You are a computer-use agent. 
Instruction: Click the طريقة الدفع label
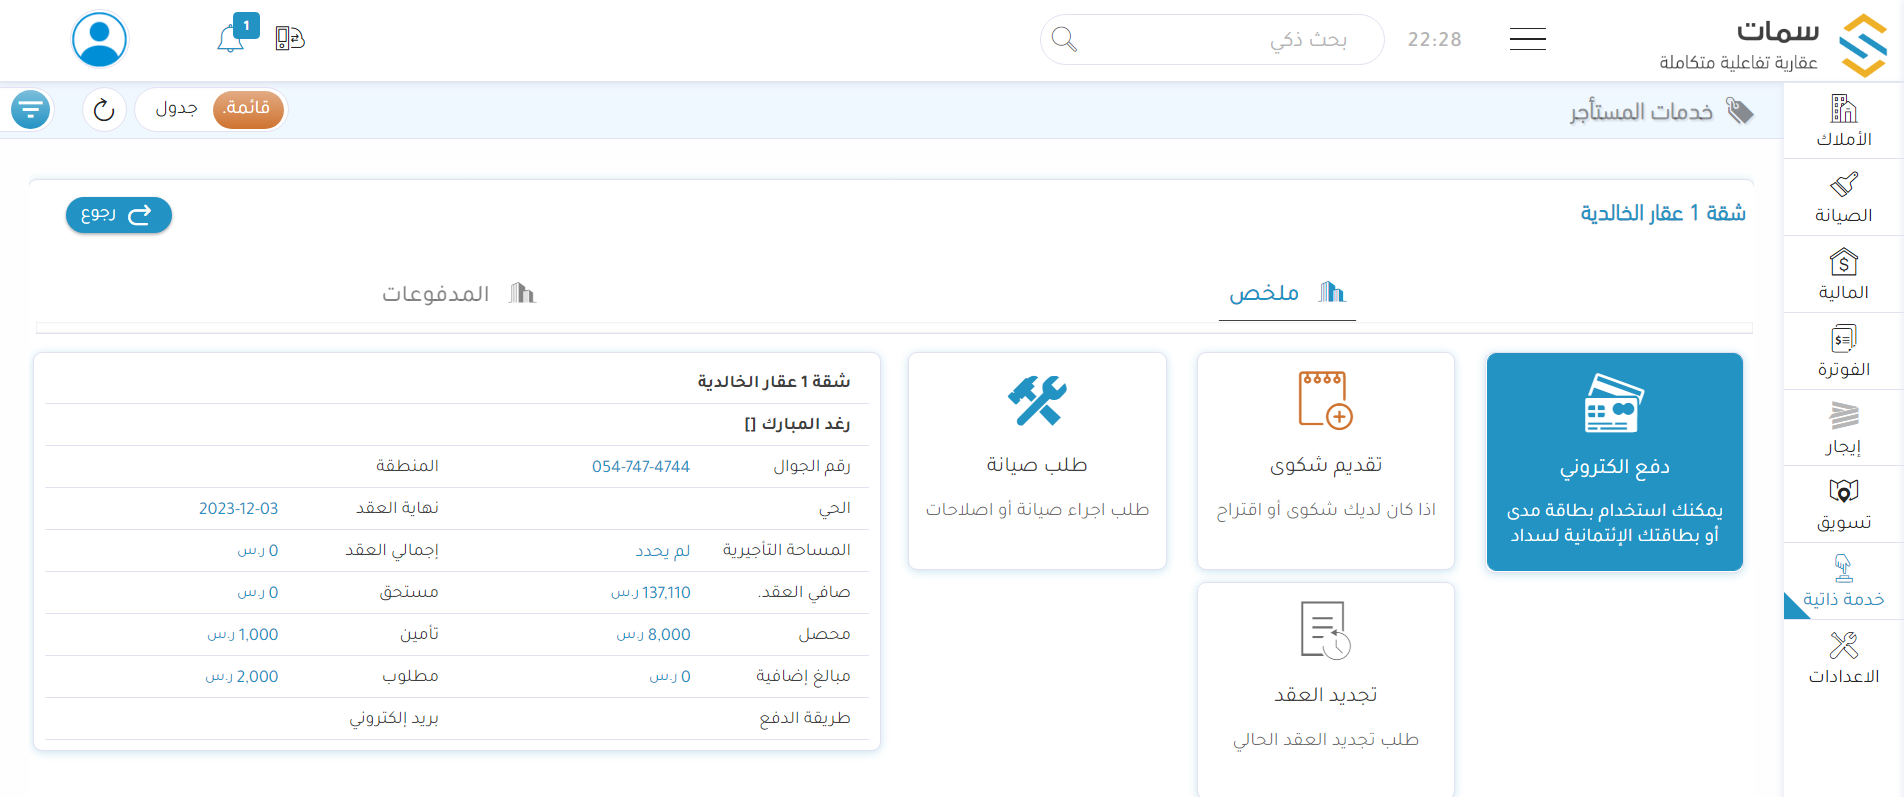click(x=805, y=718)
